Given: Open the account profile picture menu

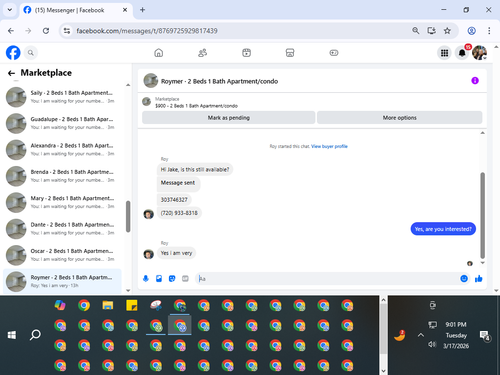Looking at the screenshot, I should pyautogui.click(x=479, y=53).
